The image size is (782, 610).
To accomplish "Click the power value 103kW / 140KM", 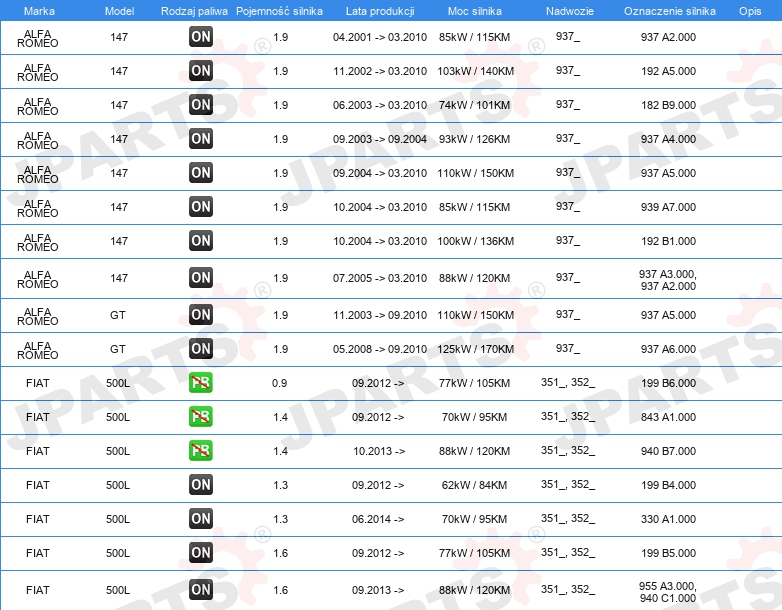I will pyautogui.click(x=475, y=71).
